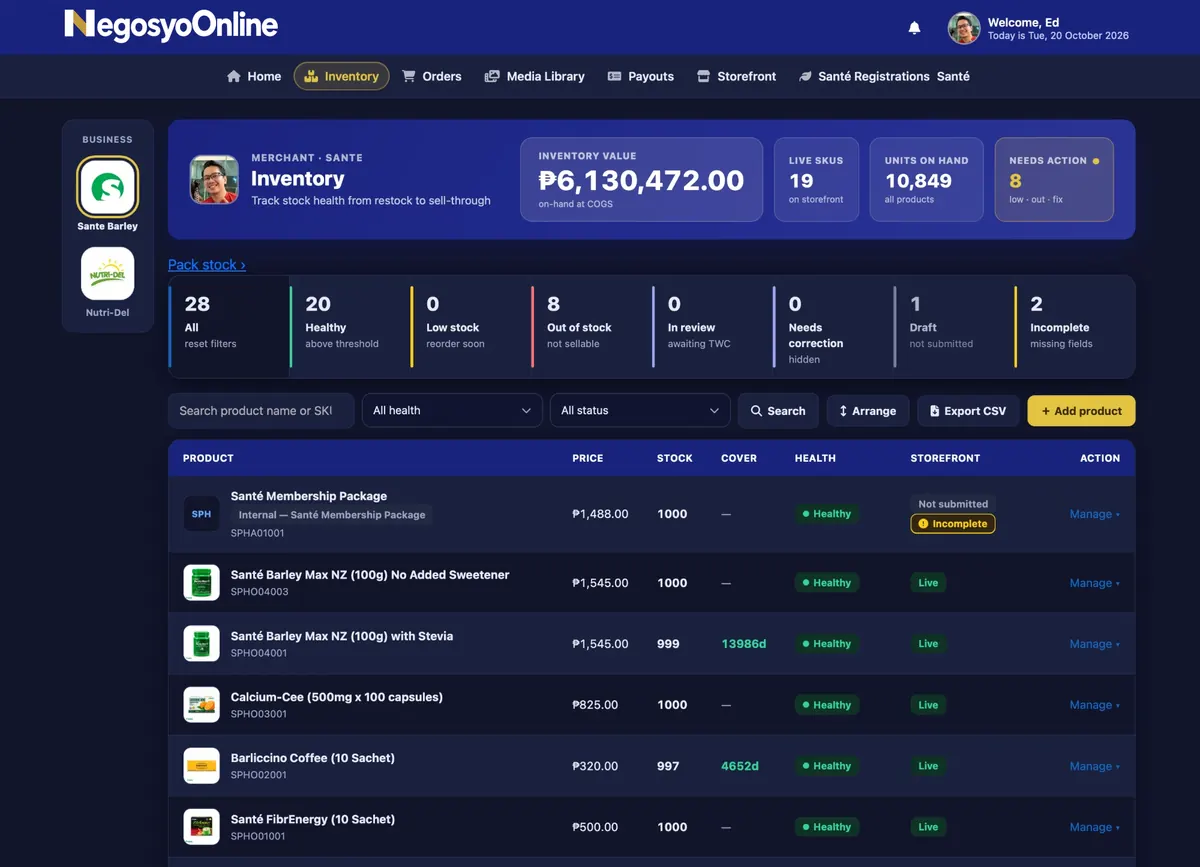Filter by Incomplete products

point(1074,326)
